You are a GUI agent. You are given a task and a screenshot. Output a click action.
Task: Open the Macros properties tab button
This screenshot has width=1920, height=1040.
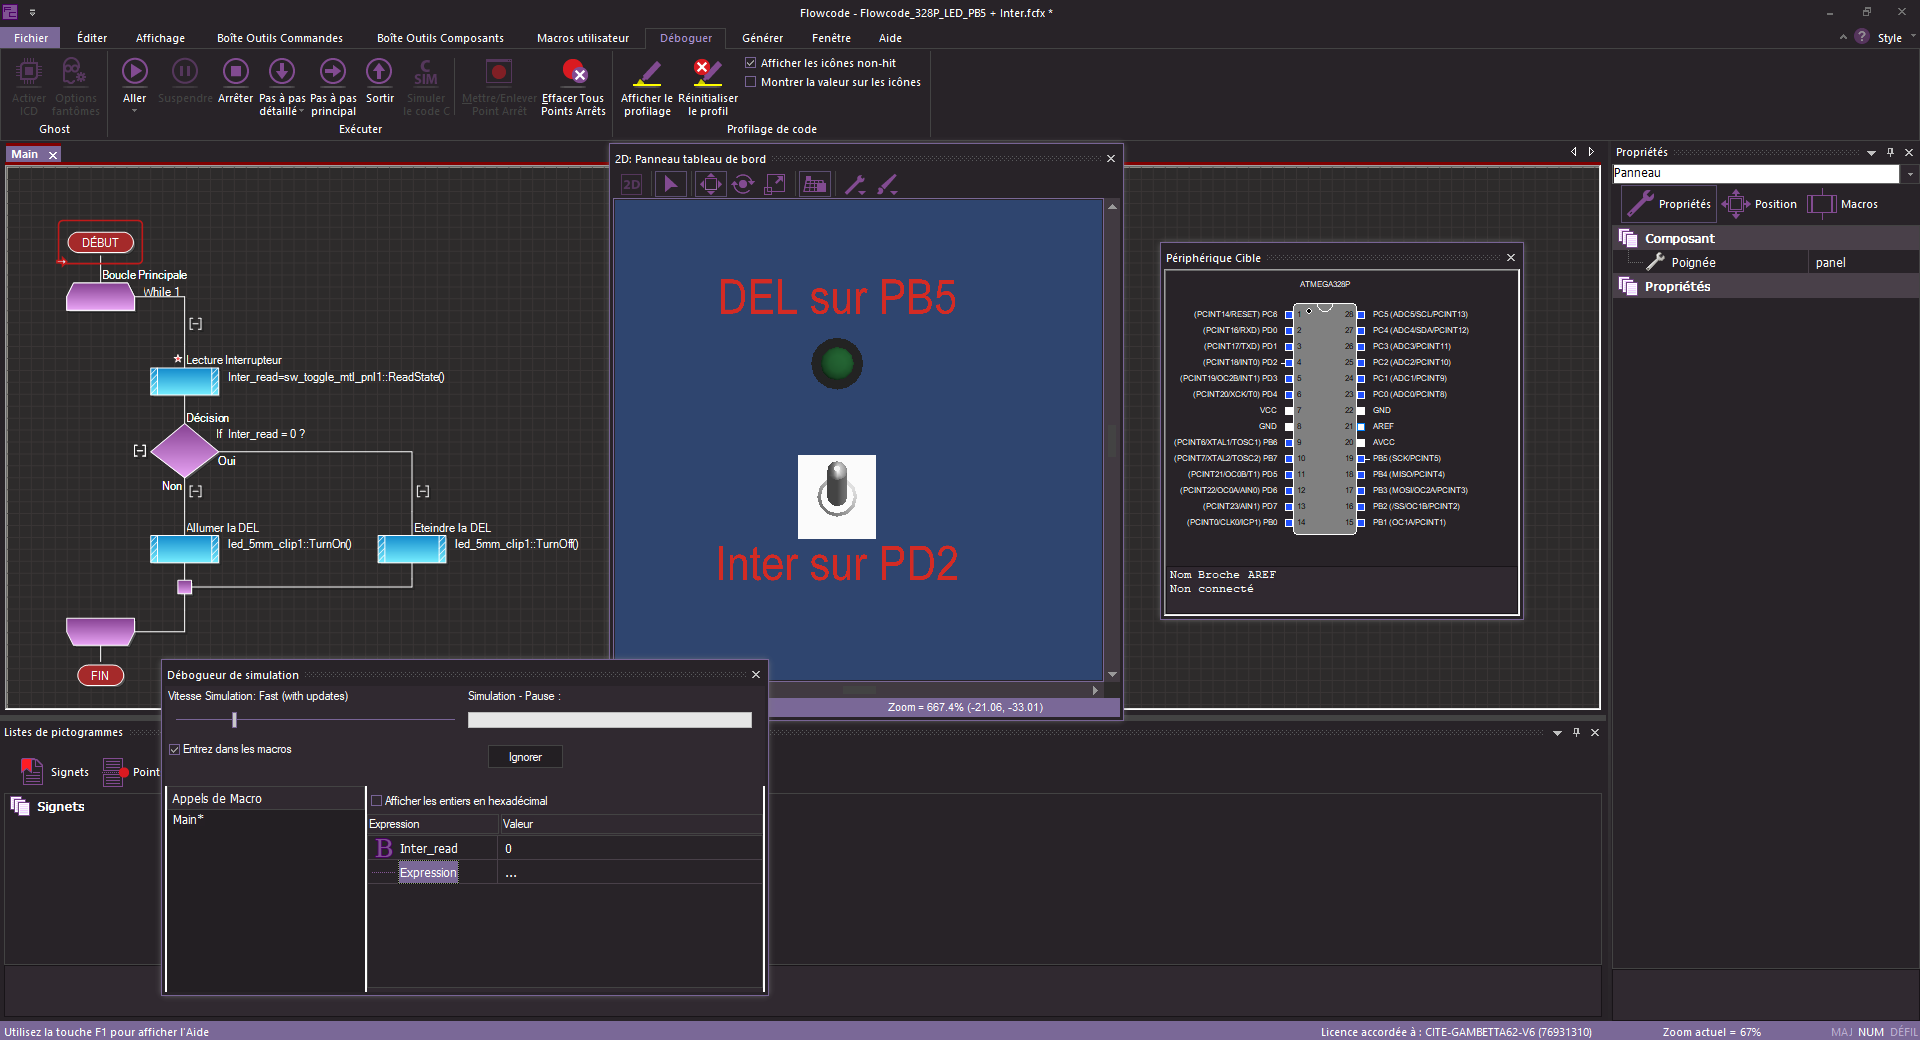(x=1843, y=204)
